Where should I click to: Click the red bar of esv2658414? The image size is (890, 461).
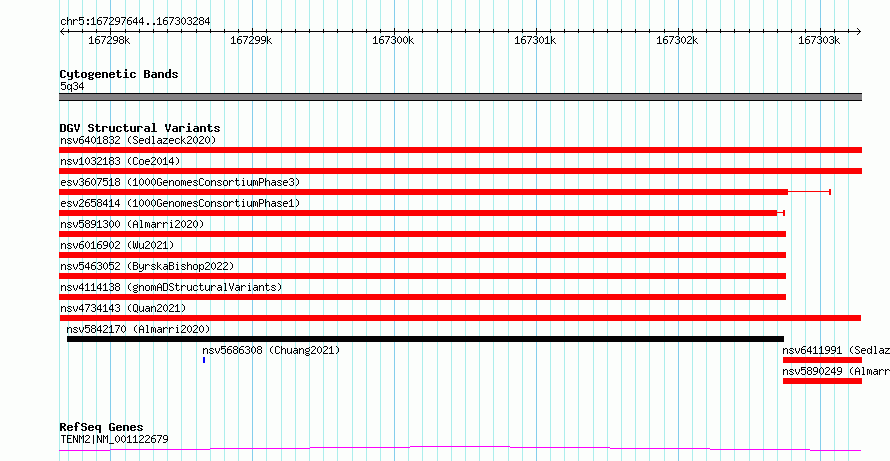tap(418, 213)
